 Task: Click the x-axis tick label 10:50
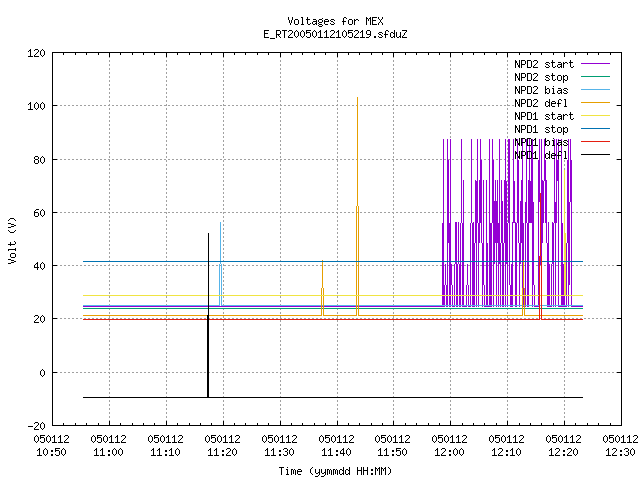point(51,452)
